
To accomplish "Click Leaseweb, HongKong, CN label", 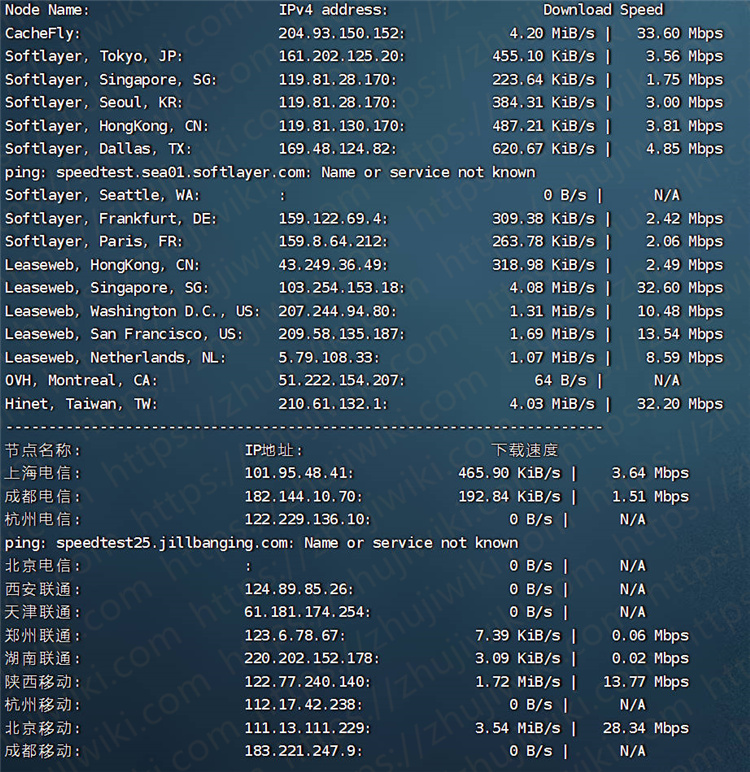I will click(x=102, y=265).
